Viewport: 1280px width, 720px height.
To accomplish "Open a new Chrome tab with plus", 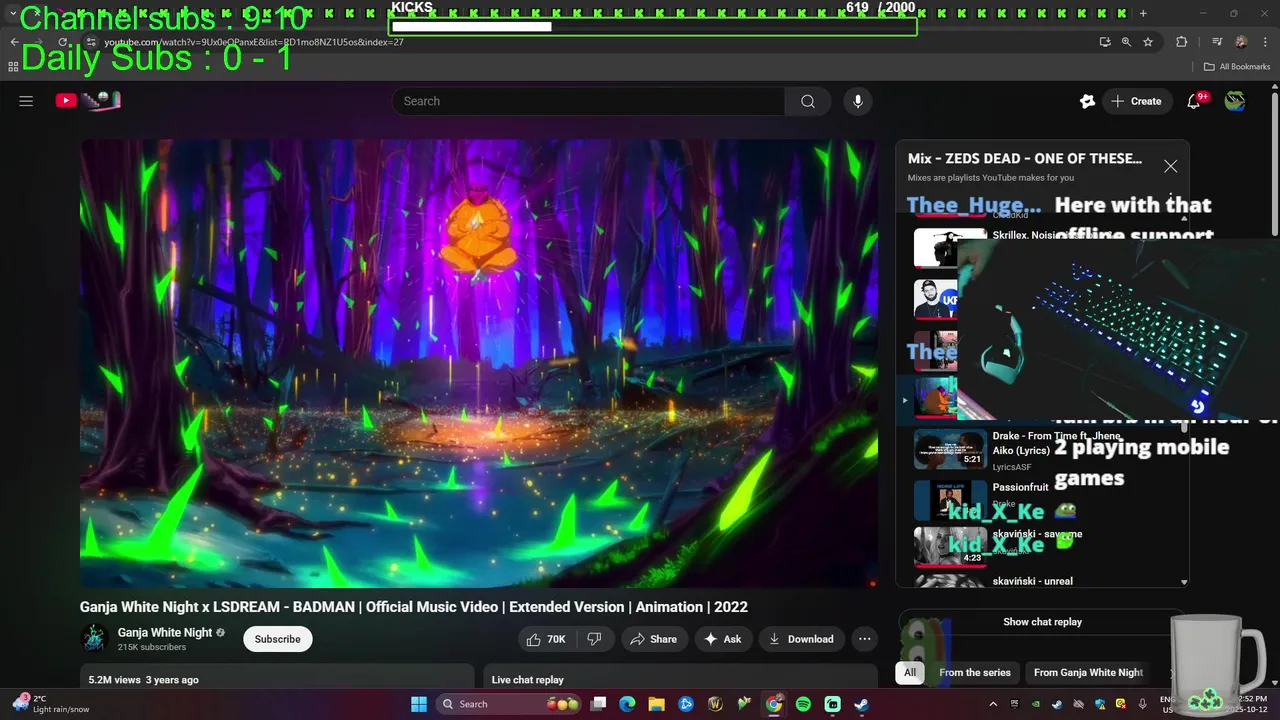I will point(1143,13).
